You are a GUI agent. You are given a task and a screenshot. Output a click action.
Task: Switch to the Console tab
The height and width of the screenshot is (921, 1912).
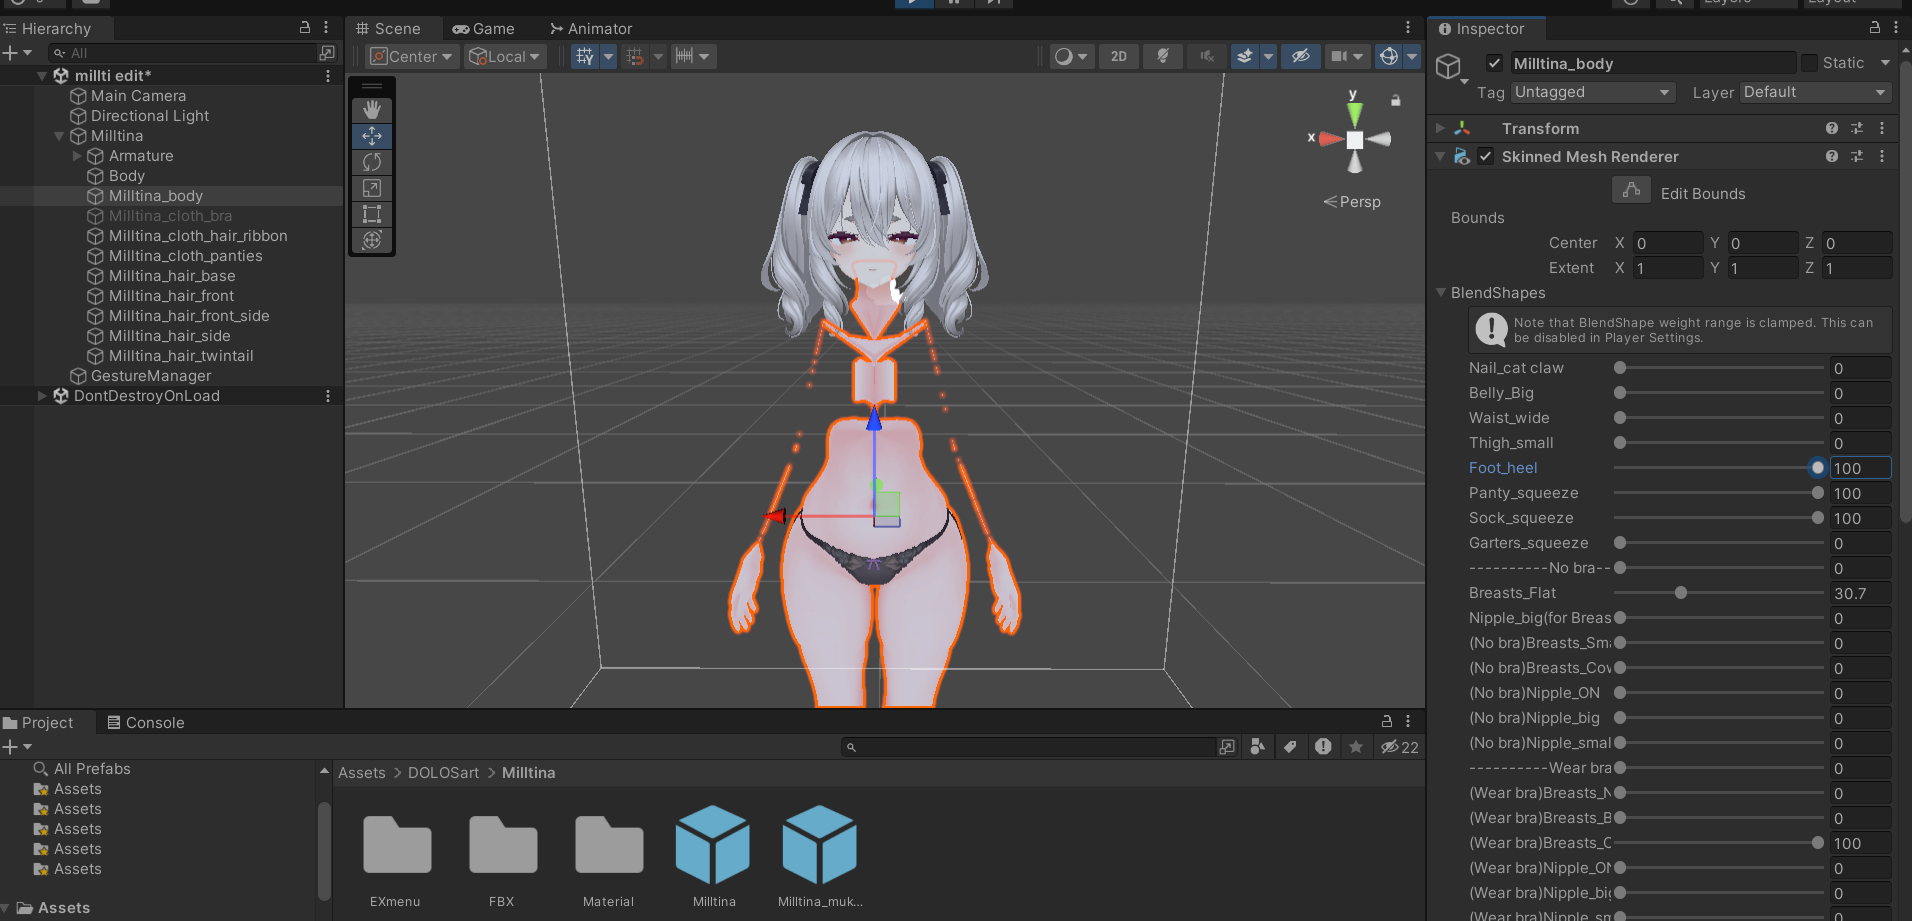point(146,722)
